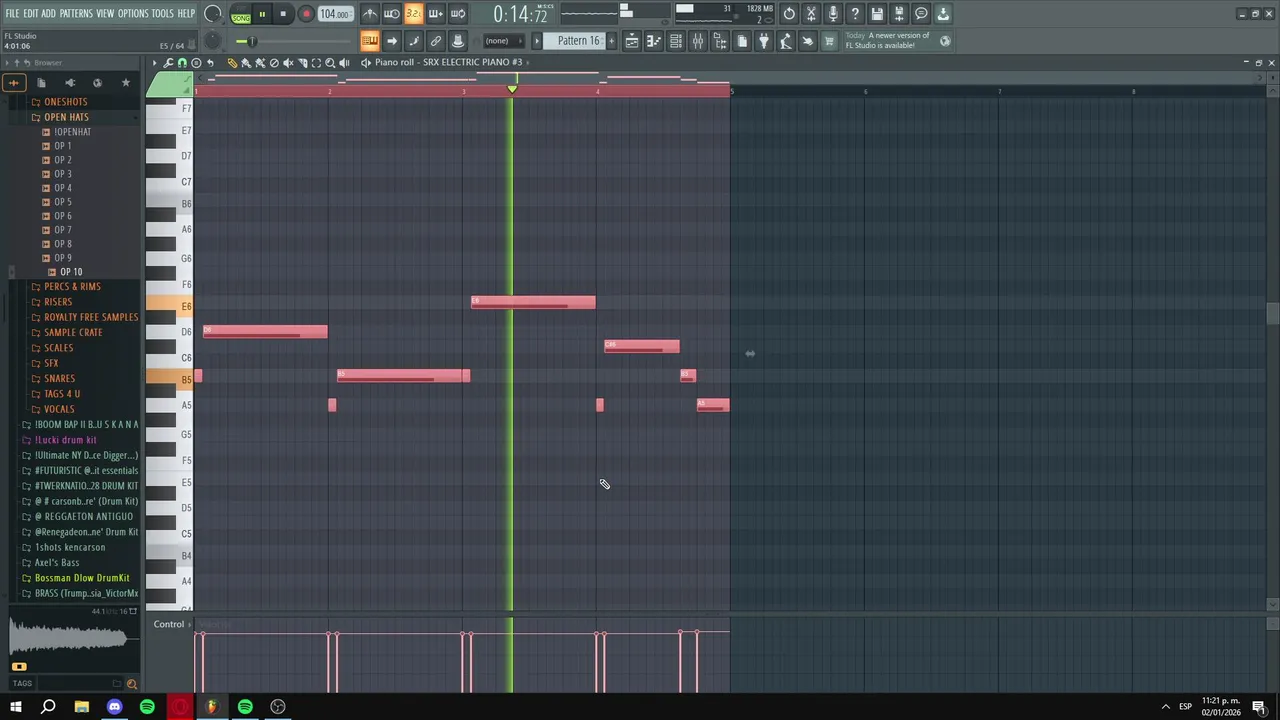This screenshot has width=1280, height=720.
Task: Open the TOOLS menu
Action: point(163,14)
